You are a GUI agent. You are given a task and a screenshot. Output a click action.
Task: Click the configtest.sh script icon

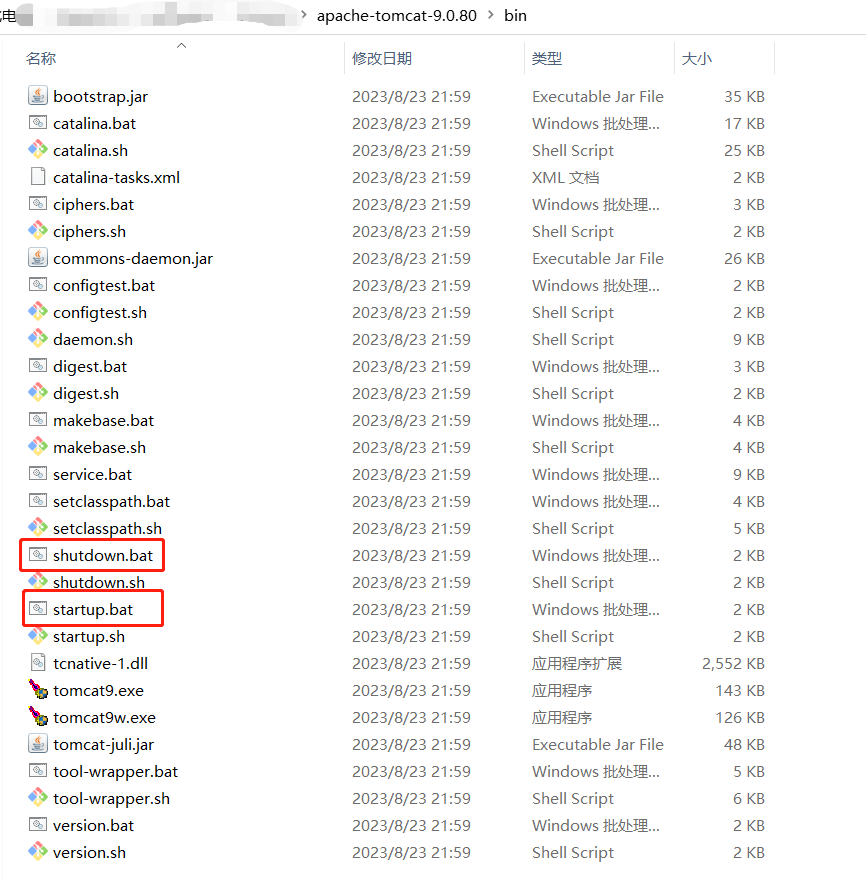pyautogui.click(x=38, y=311)
